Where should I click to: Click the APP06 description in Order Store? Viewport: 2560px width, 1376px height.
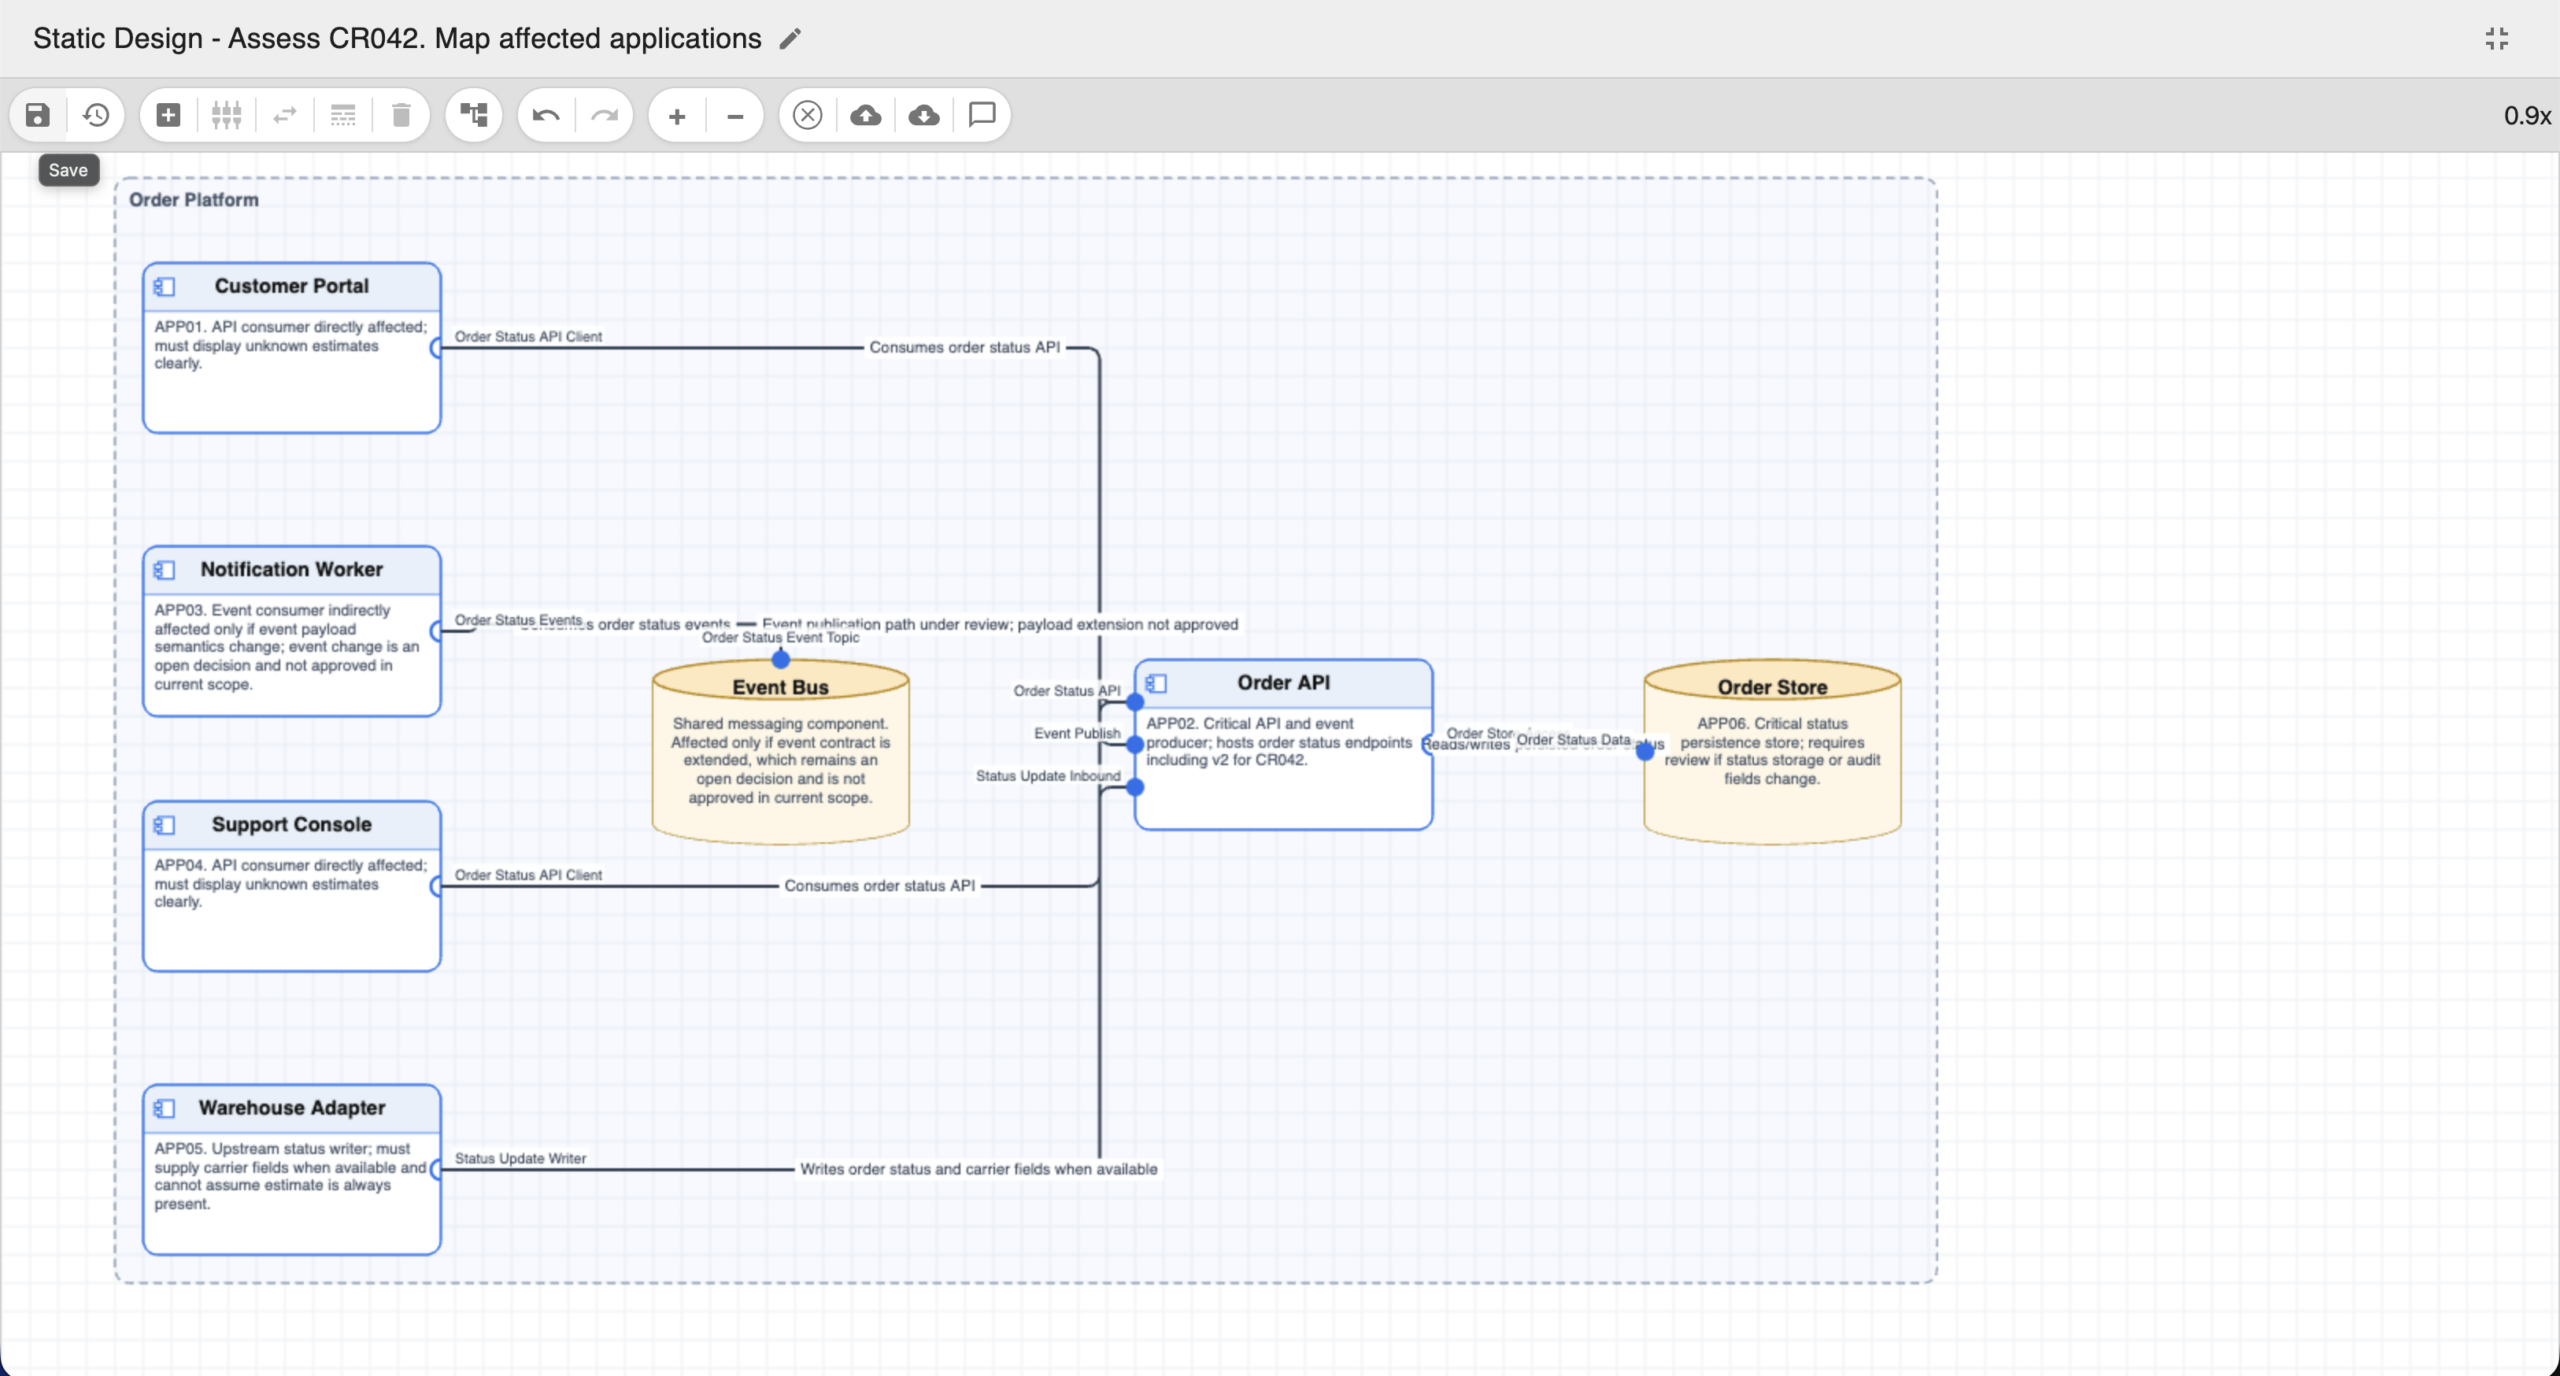(x=1772, y=751)
